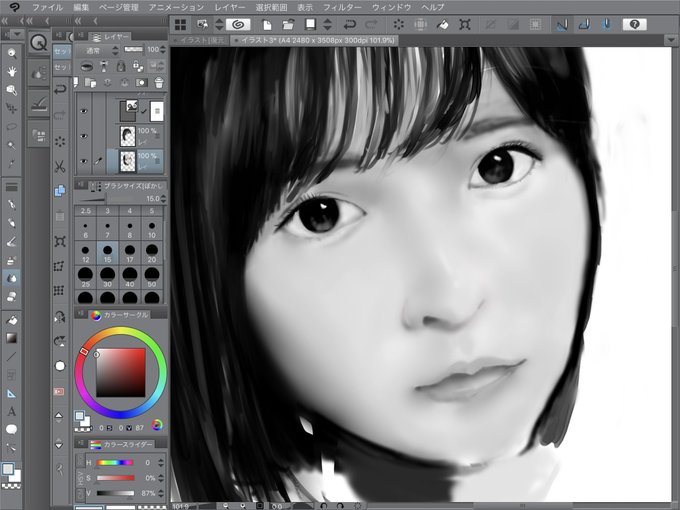Select the Eraser tool
The image size is (680, 510).
[x=12, y=297]
